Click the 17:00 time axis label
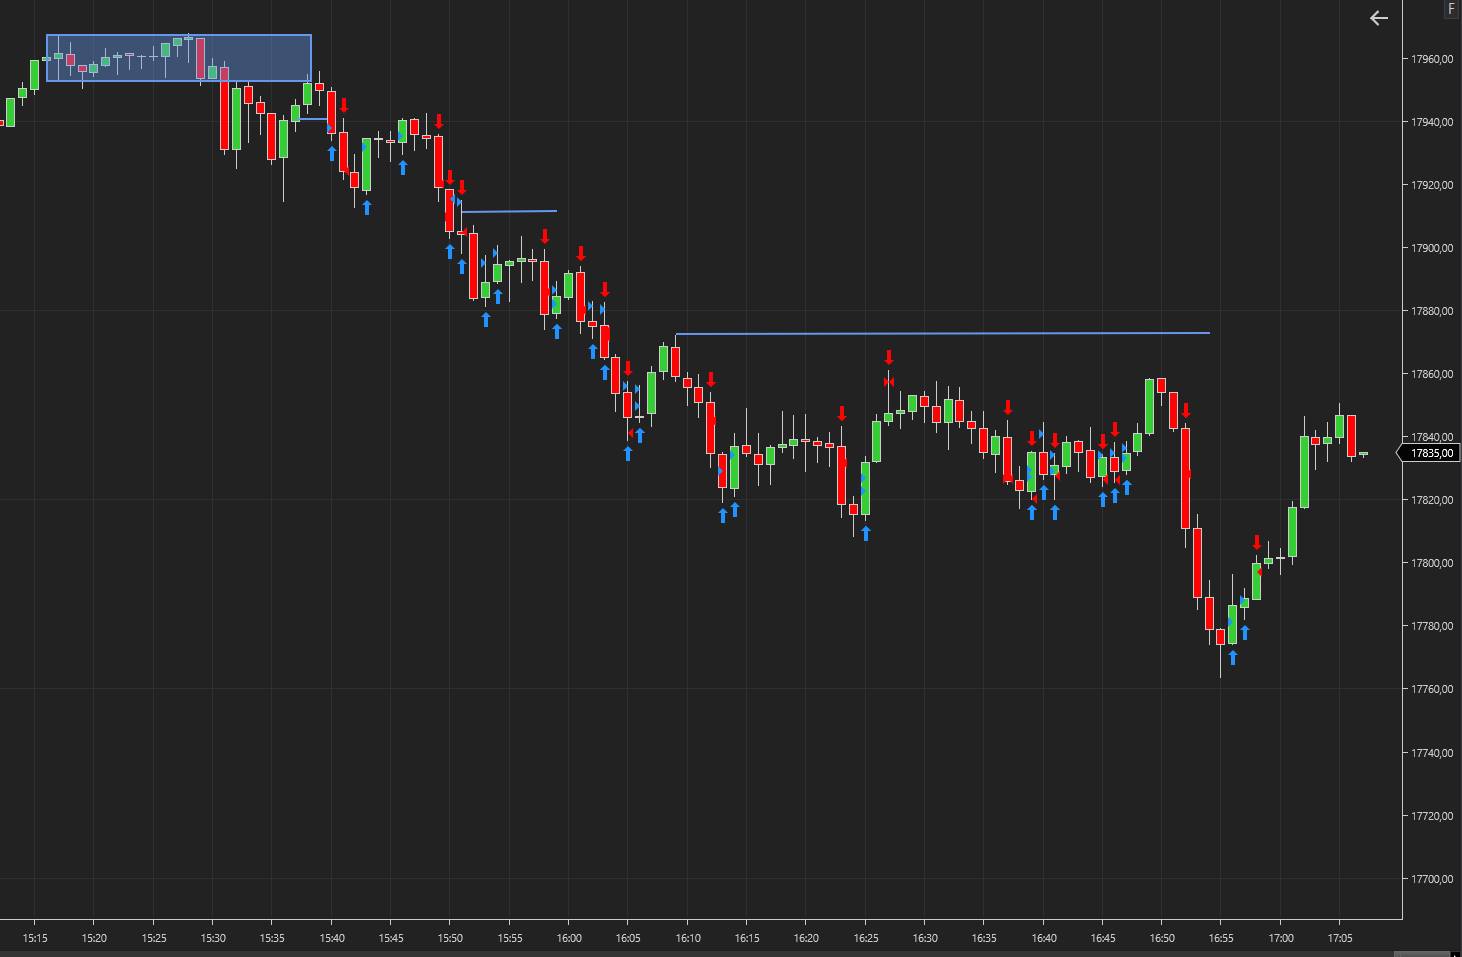Viewport: 1462px width, 957px height. click(1281, 938)
